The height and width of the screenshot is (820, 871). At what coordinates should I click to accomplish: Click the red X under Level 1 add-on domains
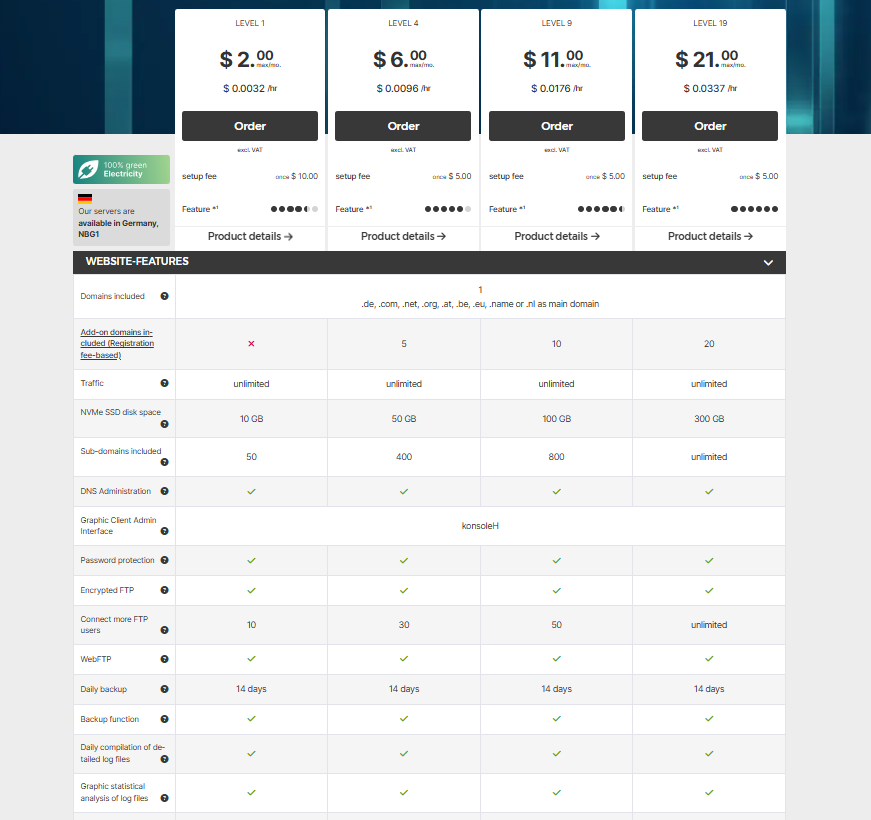pyautogui.click(x=251, y=344)
